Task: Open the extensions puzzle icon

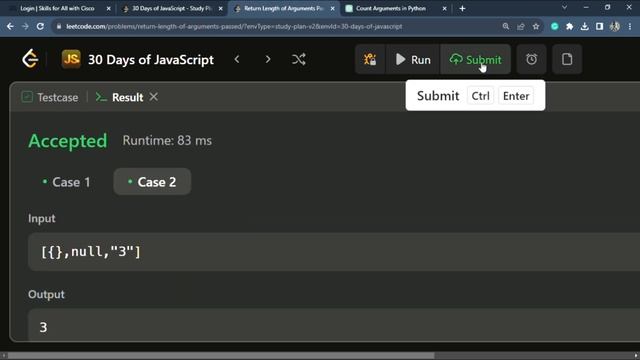Action: [x=569, y=26]
